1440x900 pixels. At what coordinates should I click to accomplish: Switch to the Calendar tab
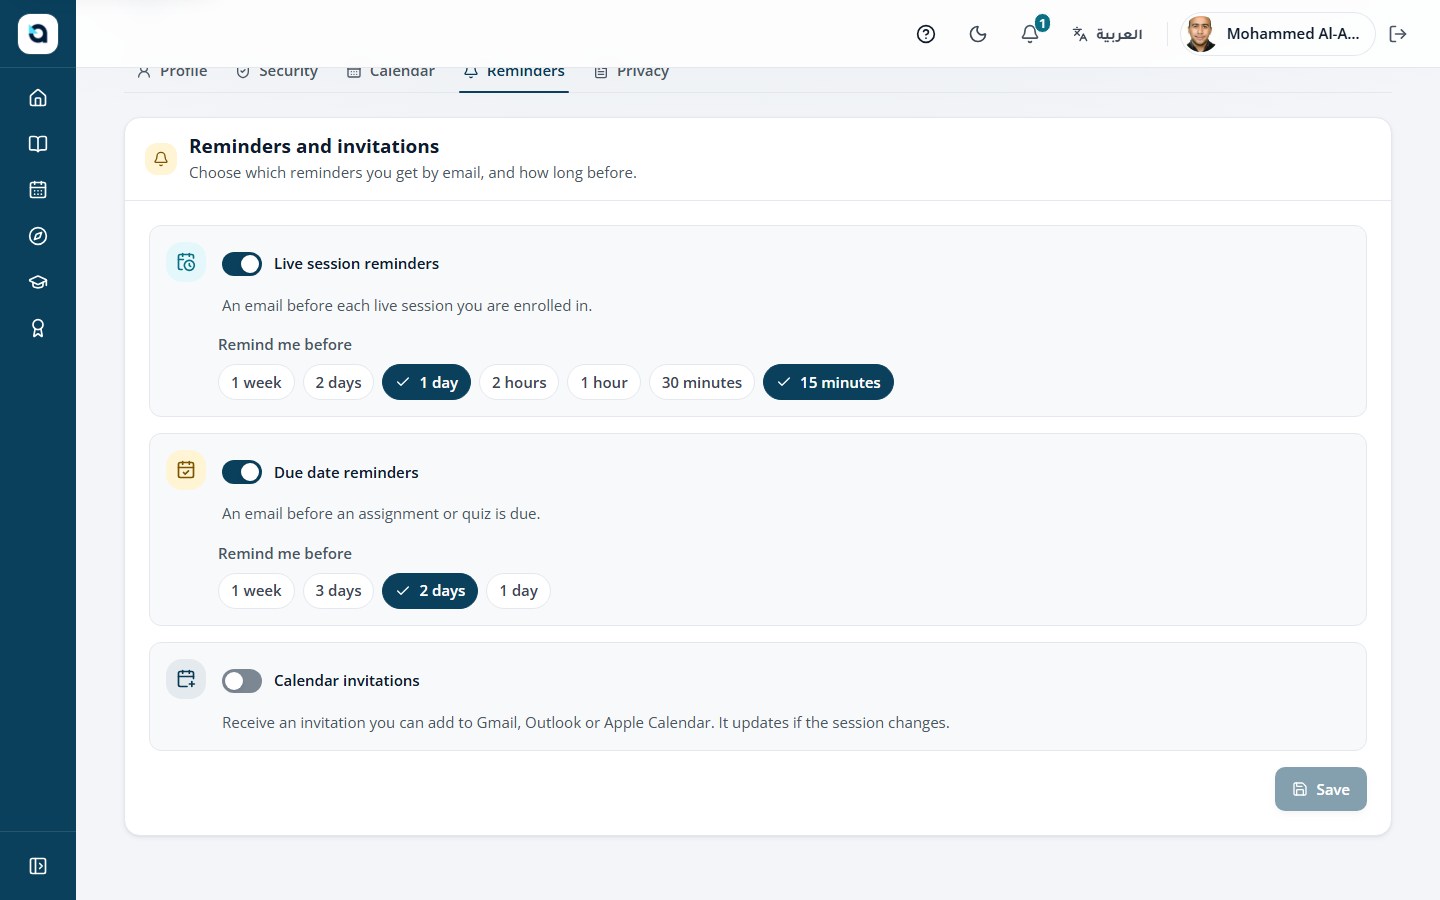point(390,72)
